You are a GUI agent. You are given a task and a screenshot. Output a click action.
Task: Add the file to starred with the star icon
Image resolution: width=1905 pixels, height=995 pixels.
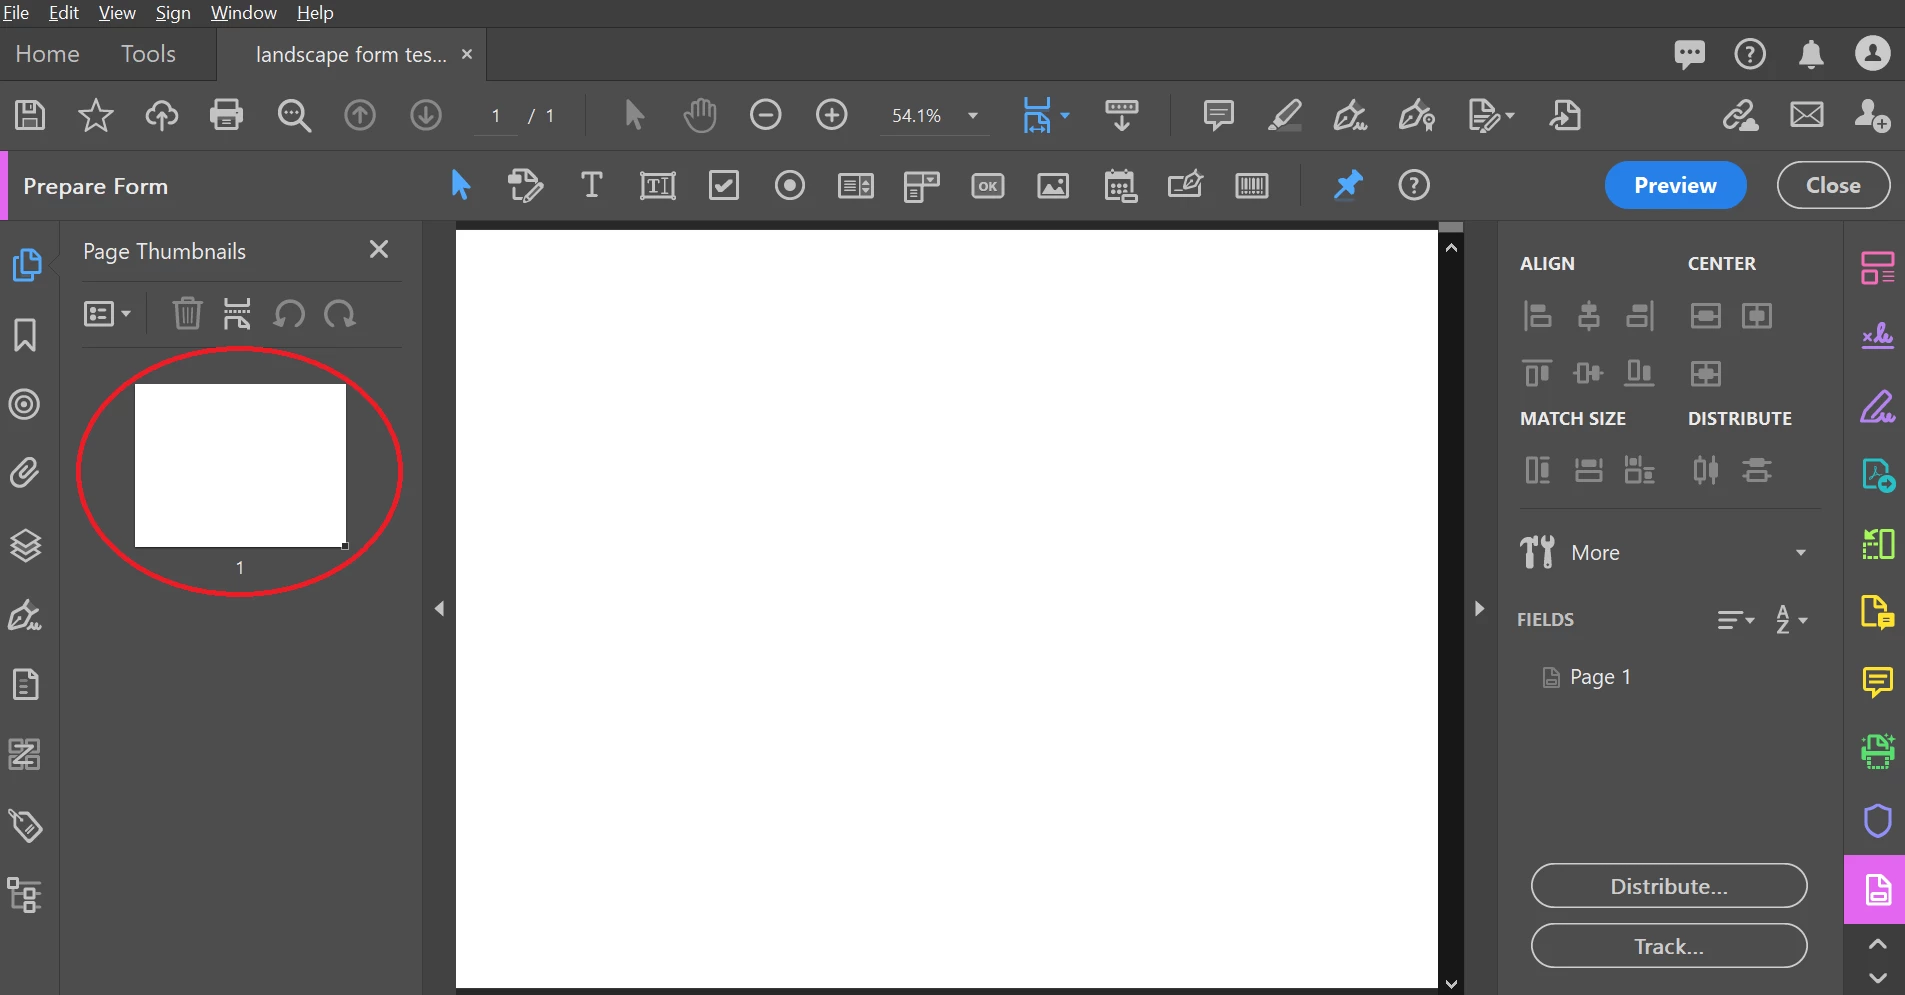[x=96, y=115]
